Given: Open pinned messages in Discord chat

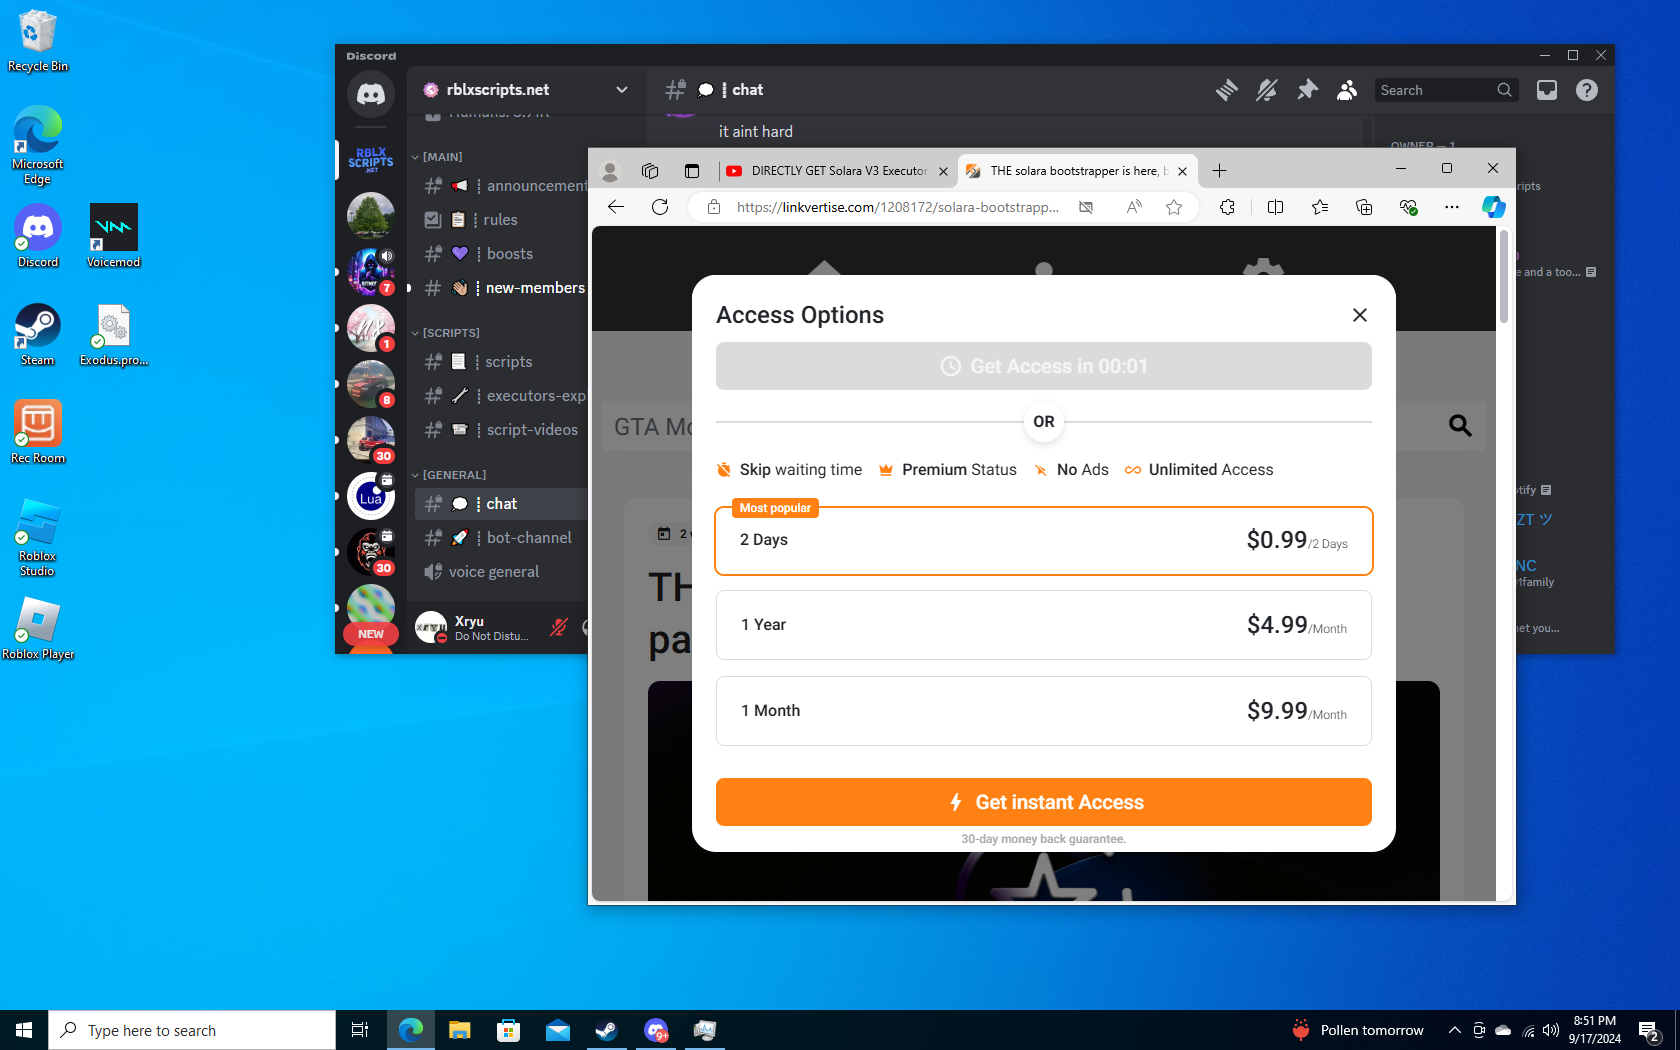Looking at the screenshot, I should pos(1307,90).
